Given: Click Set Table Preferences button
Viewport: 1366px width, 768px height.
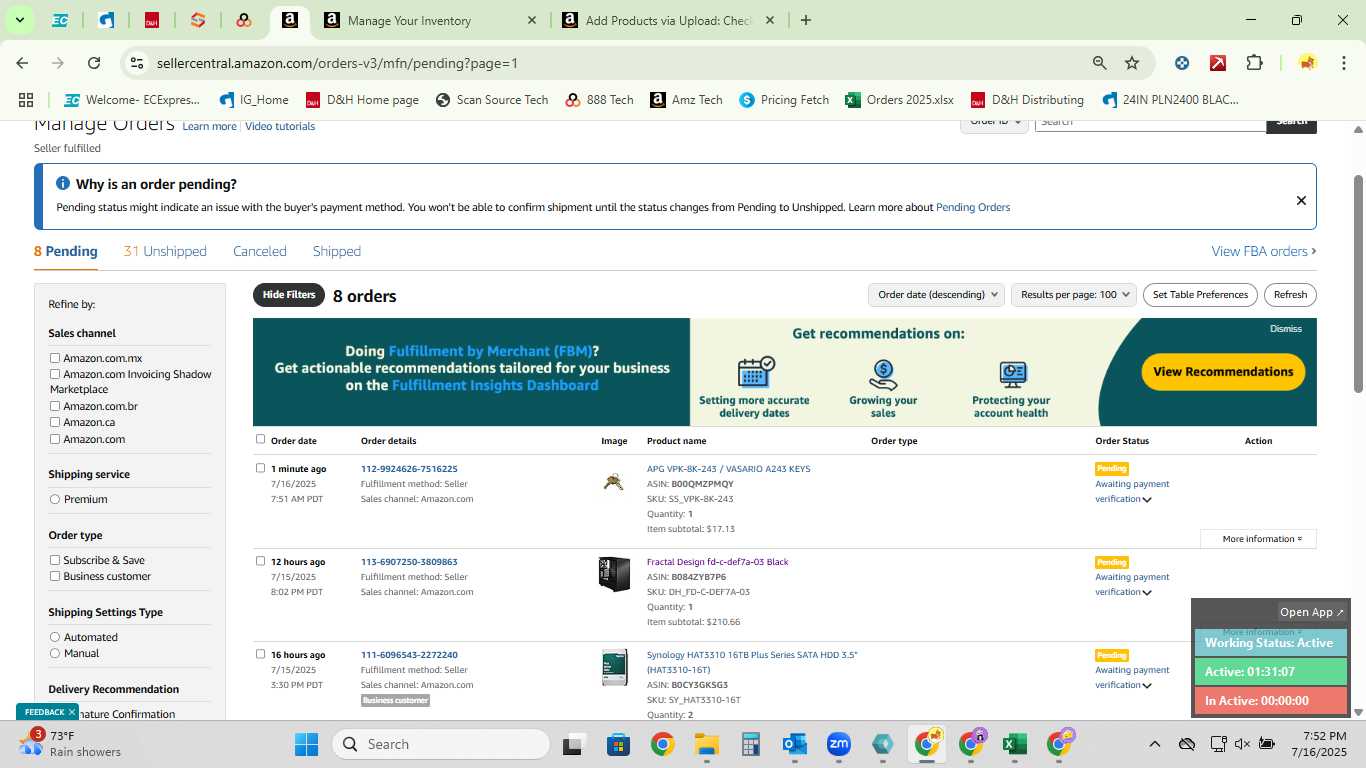Looking at the screenshot, I should (1200, 295).
